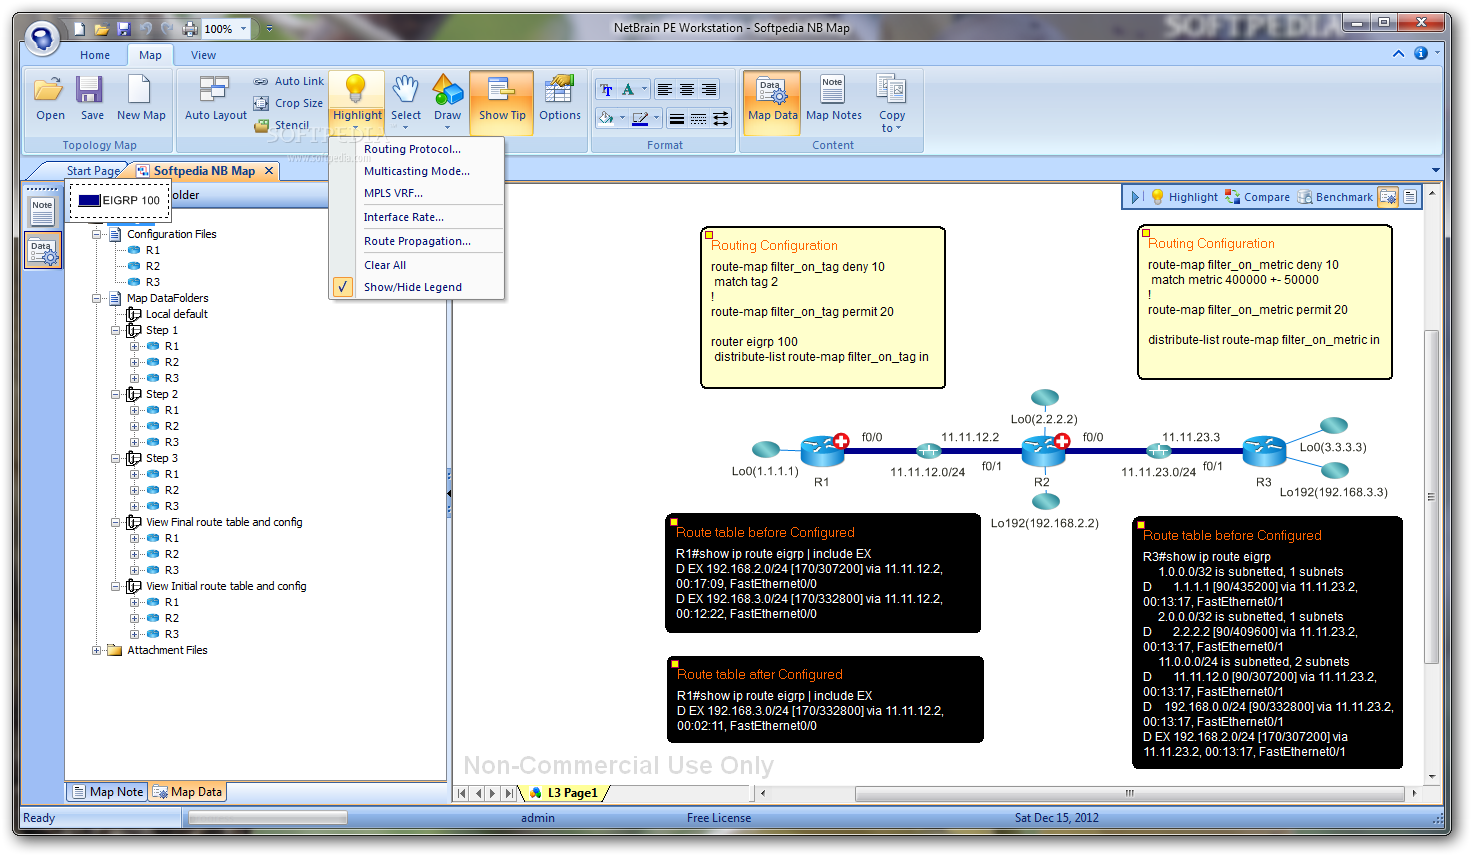Toggle Auto Link mode
The width and height of the screenshot is (1472, 856).
pos(288,81)
